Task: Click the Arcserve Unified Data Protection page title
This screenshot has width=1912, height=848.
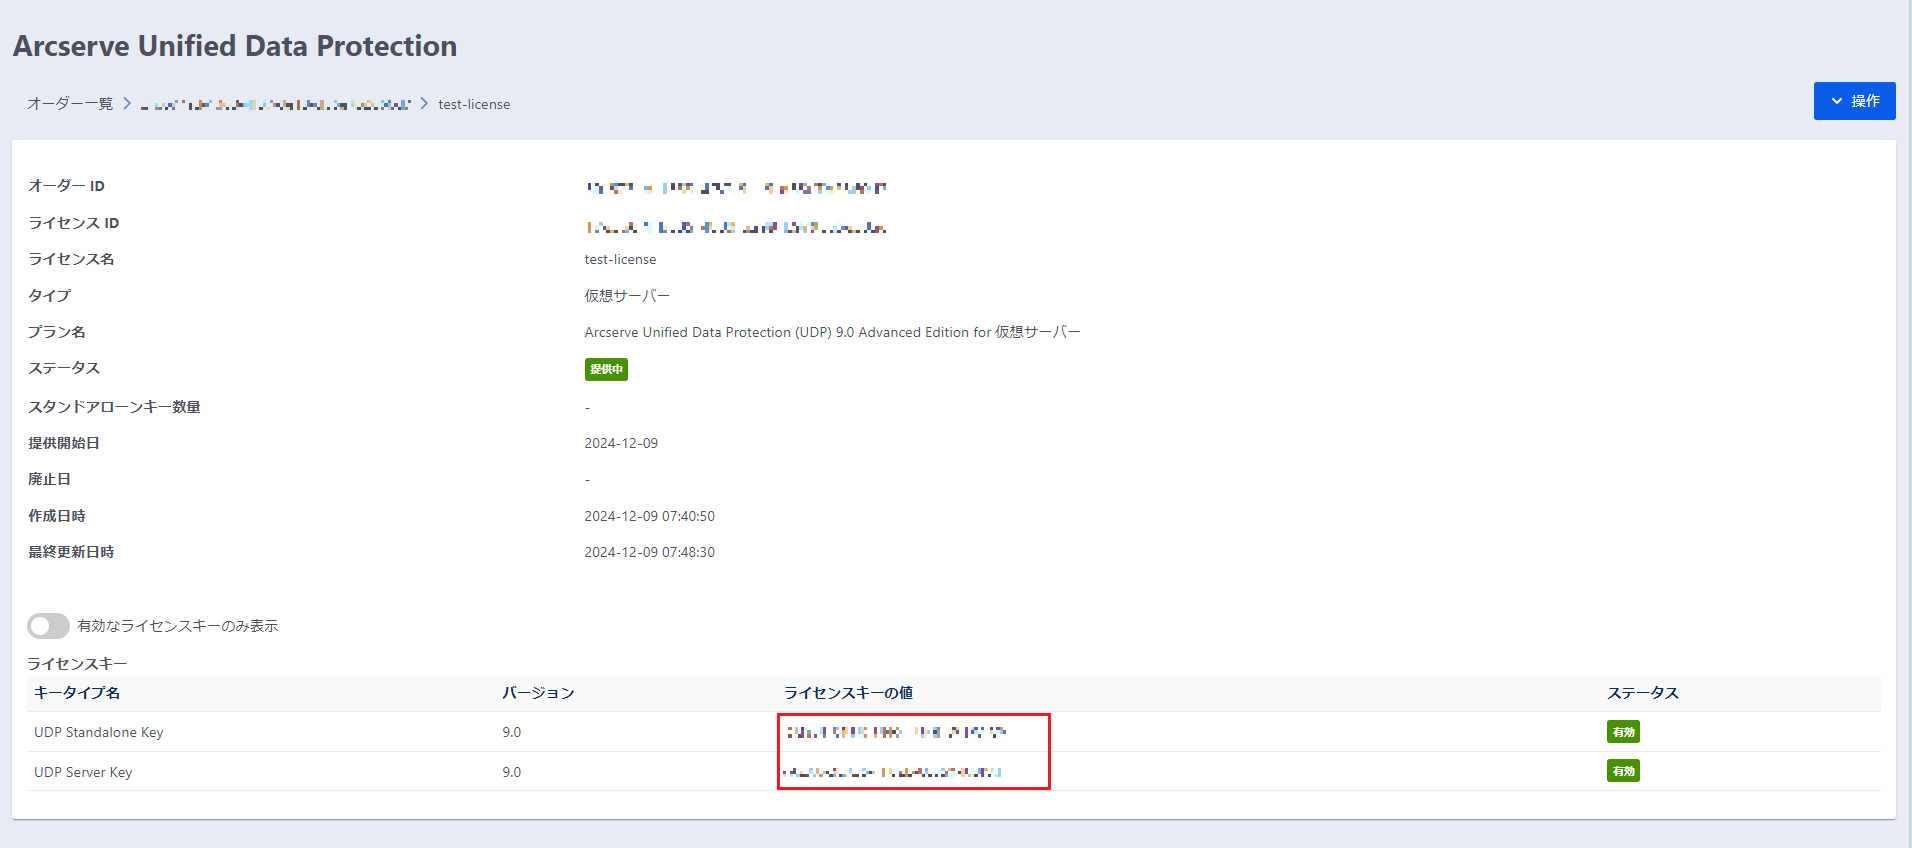Action: (x=235, y=46)
